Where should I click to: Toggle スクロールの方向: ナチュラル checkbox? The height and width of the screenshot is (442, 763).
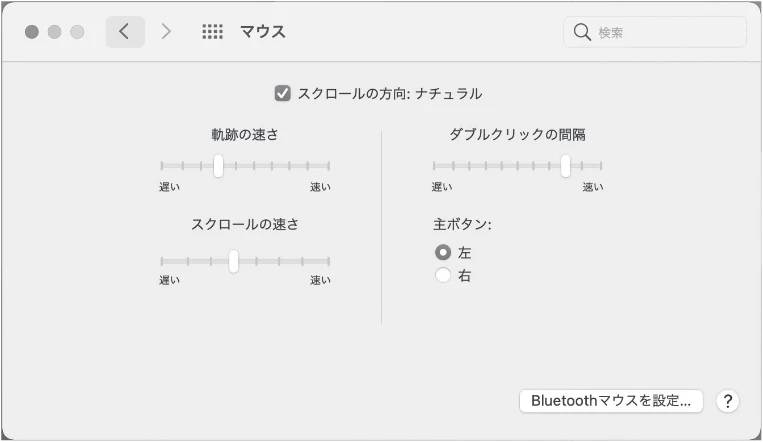[x=282, y=93]
